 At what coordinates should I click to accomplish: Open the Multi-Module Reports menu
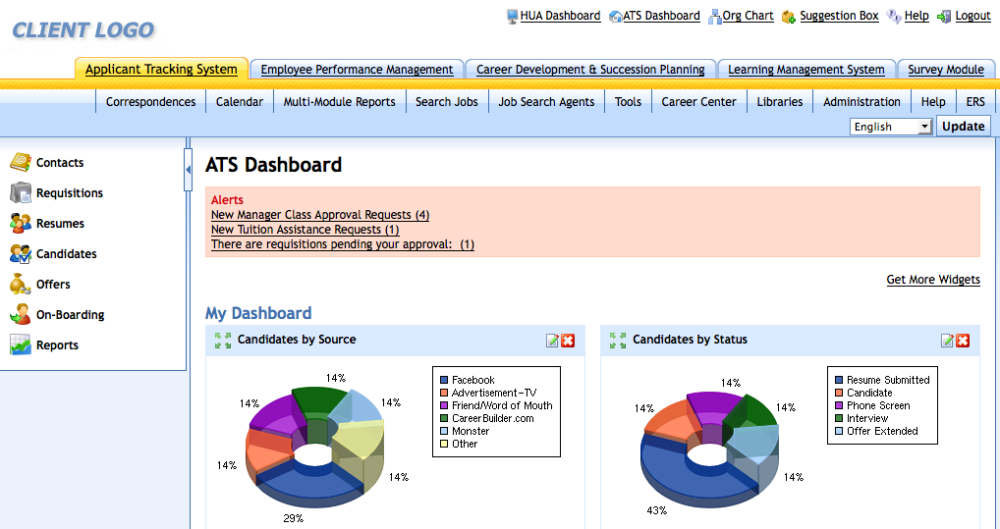click(339, 101)
